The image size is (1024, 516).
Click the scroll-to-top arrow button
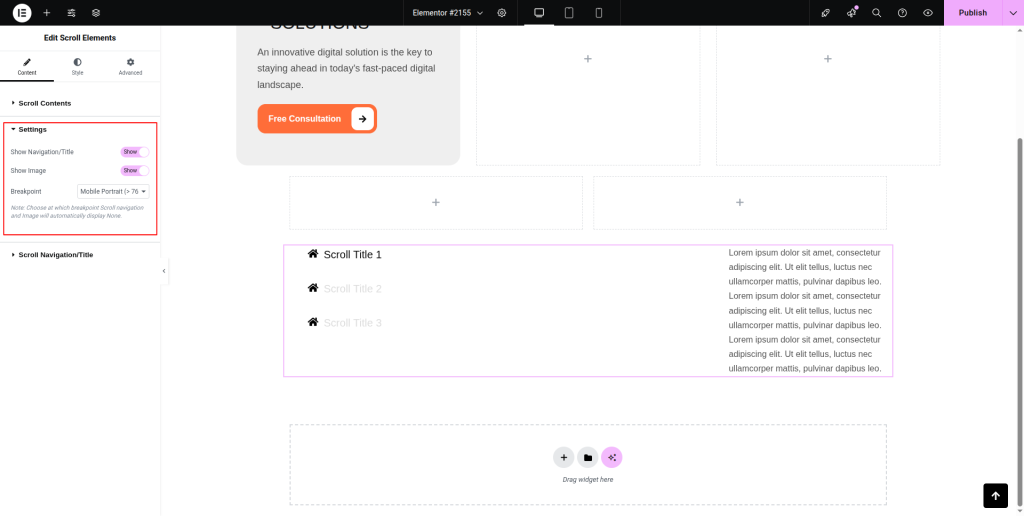[995, 496]
